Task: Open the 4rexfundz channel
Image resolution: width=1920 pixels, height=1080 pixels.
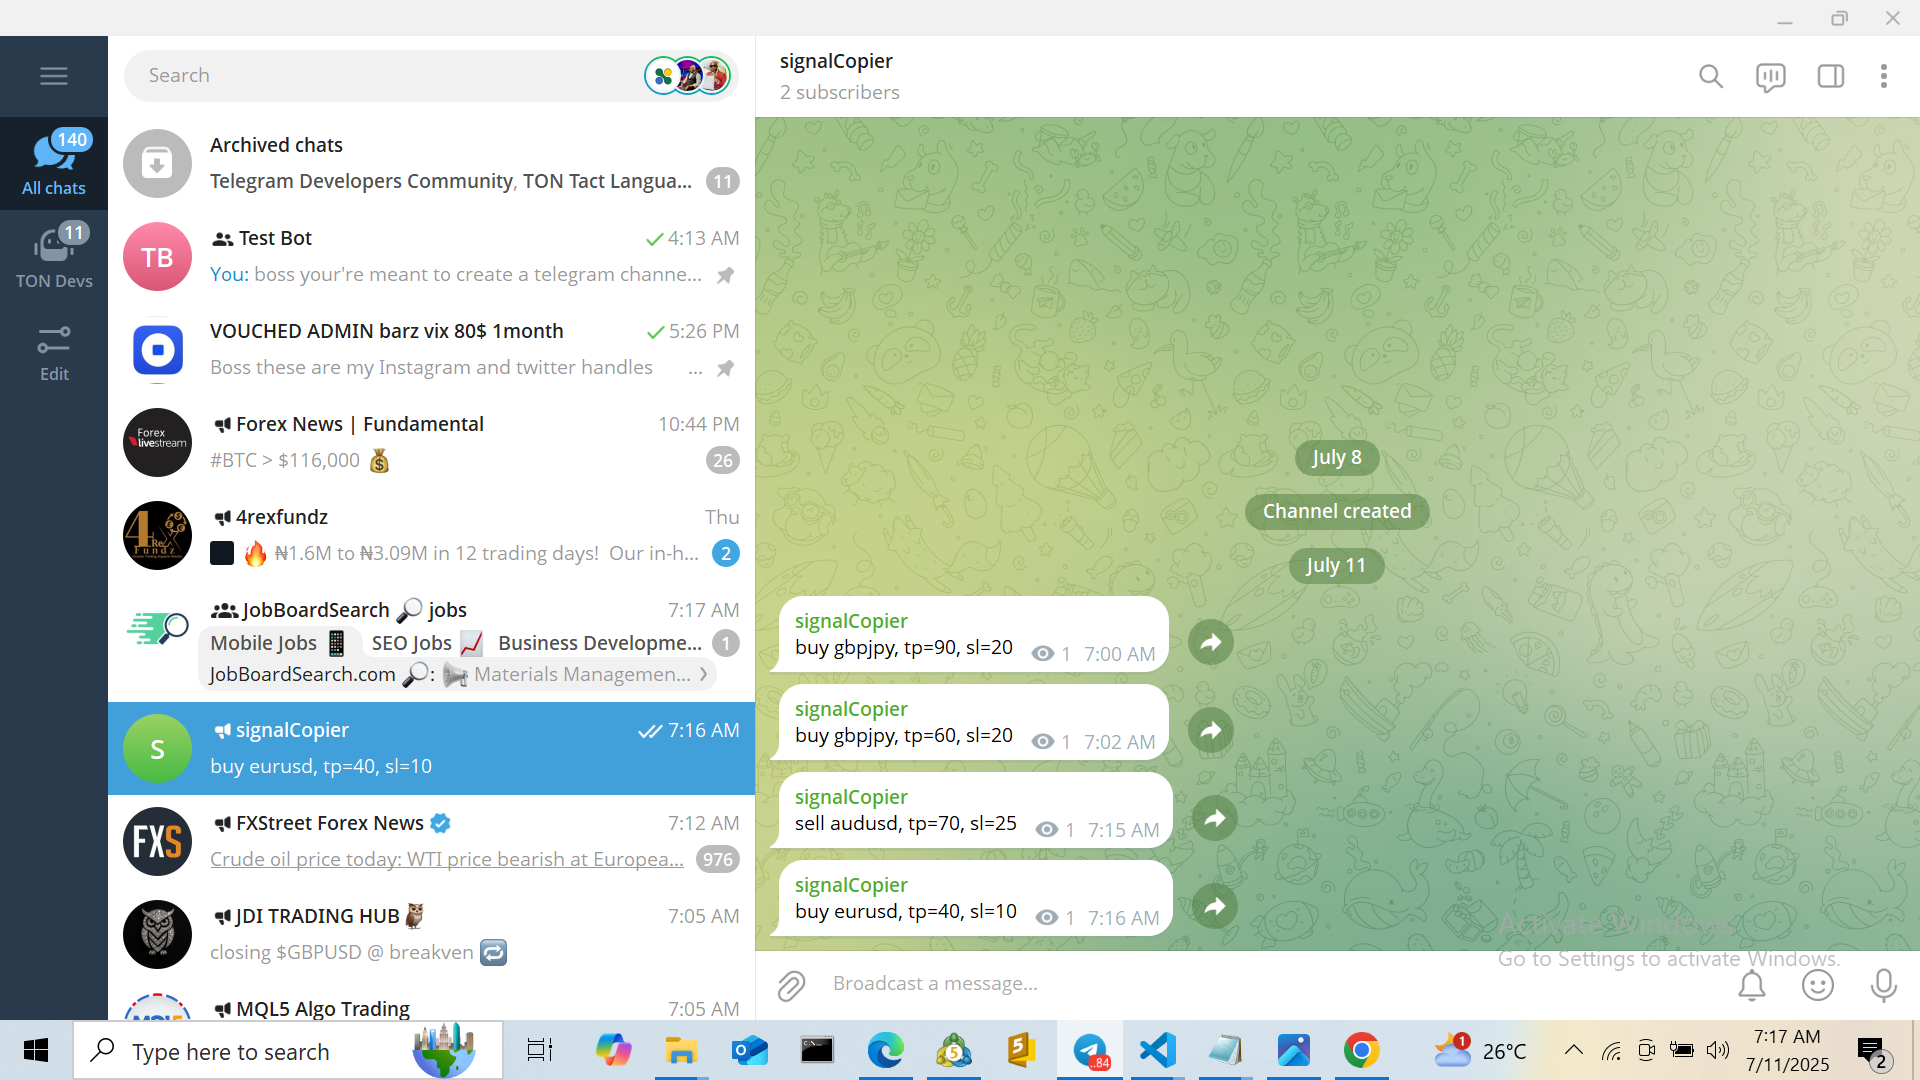Action: coord(431,535)
